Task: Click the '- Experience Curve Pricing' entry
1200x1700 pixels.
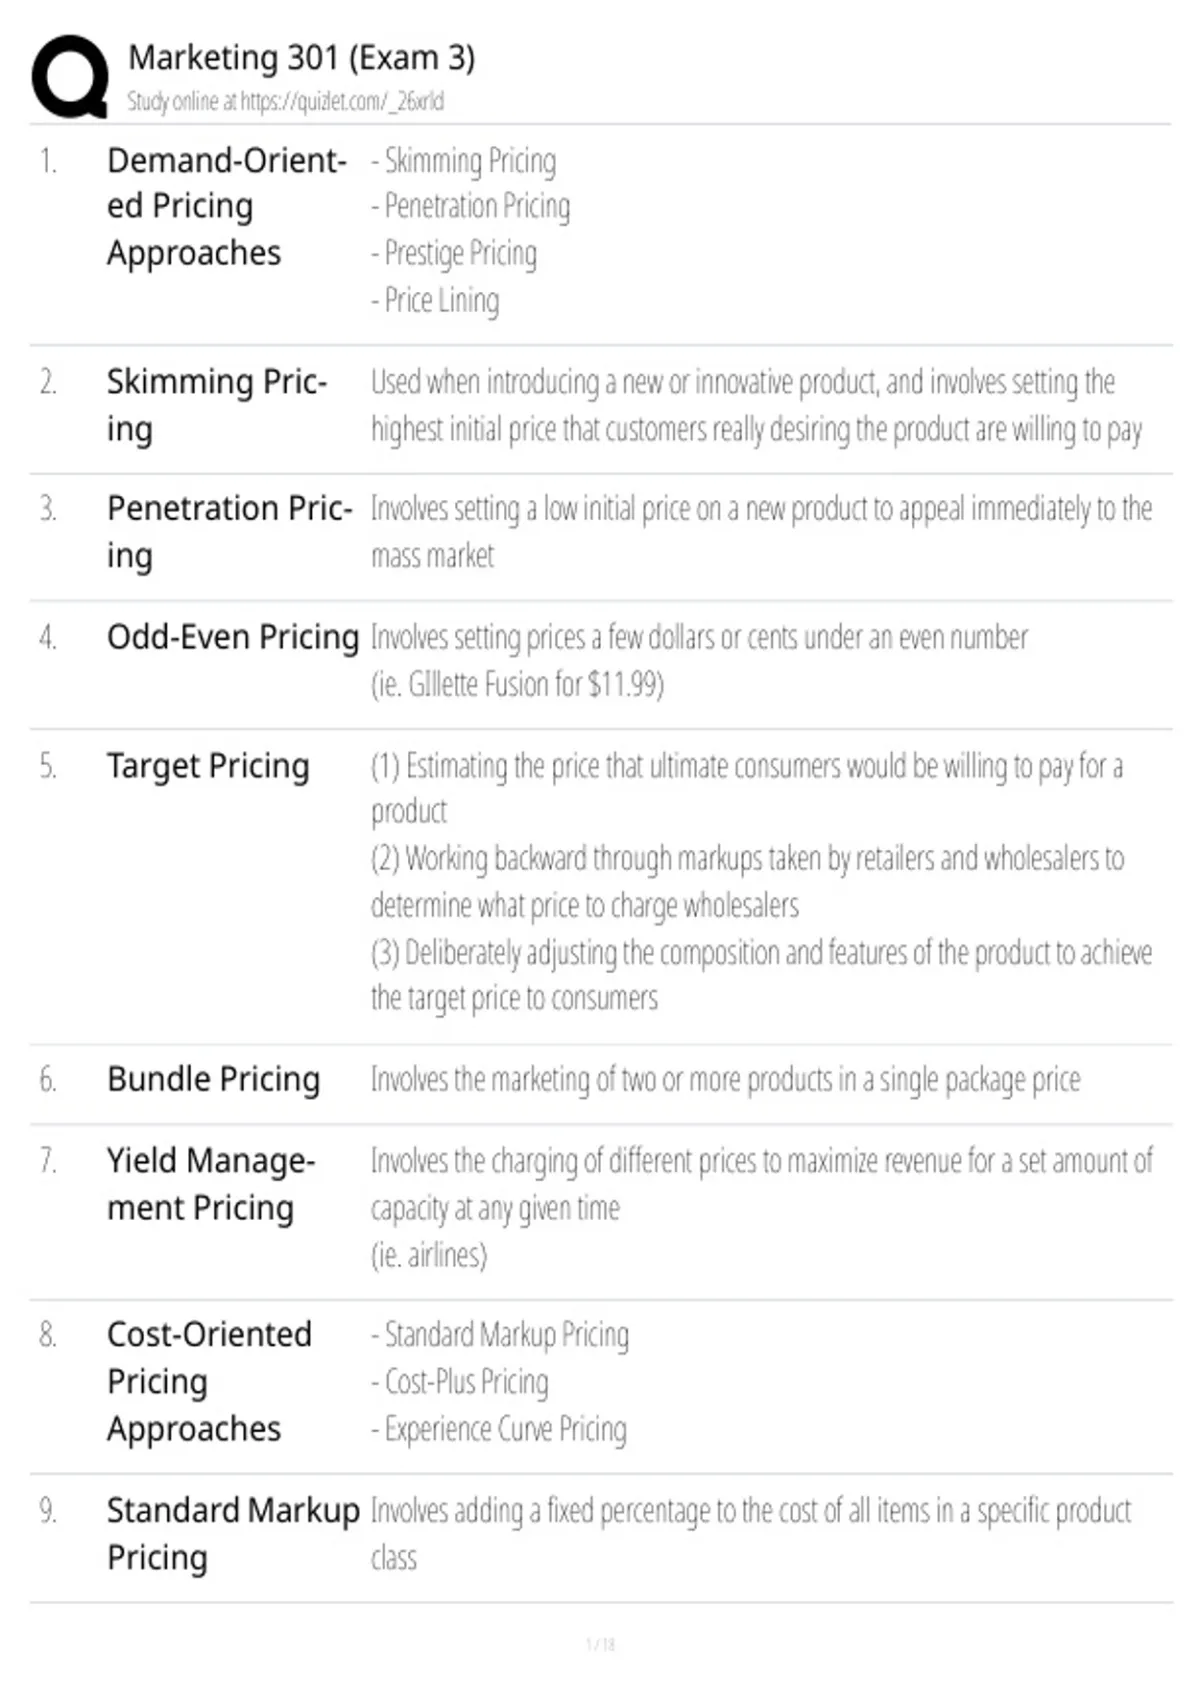Action: click(499, 1429)
